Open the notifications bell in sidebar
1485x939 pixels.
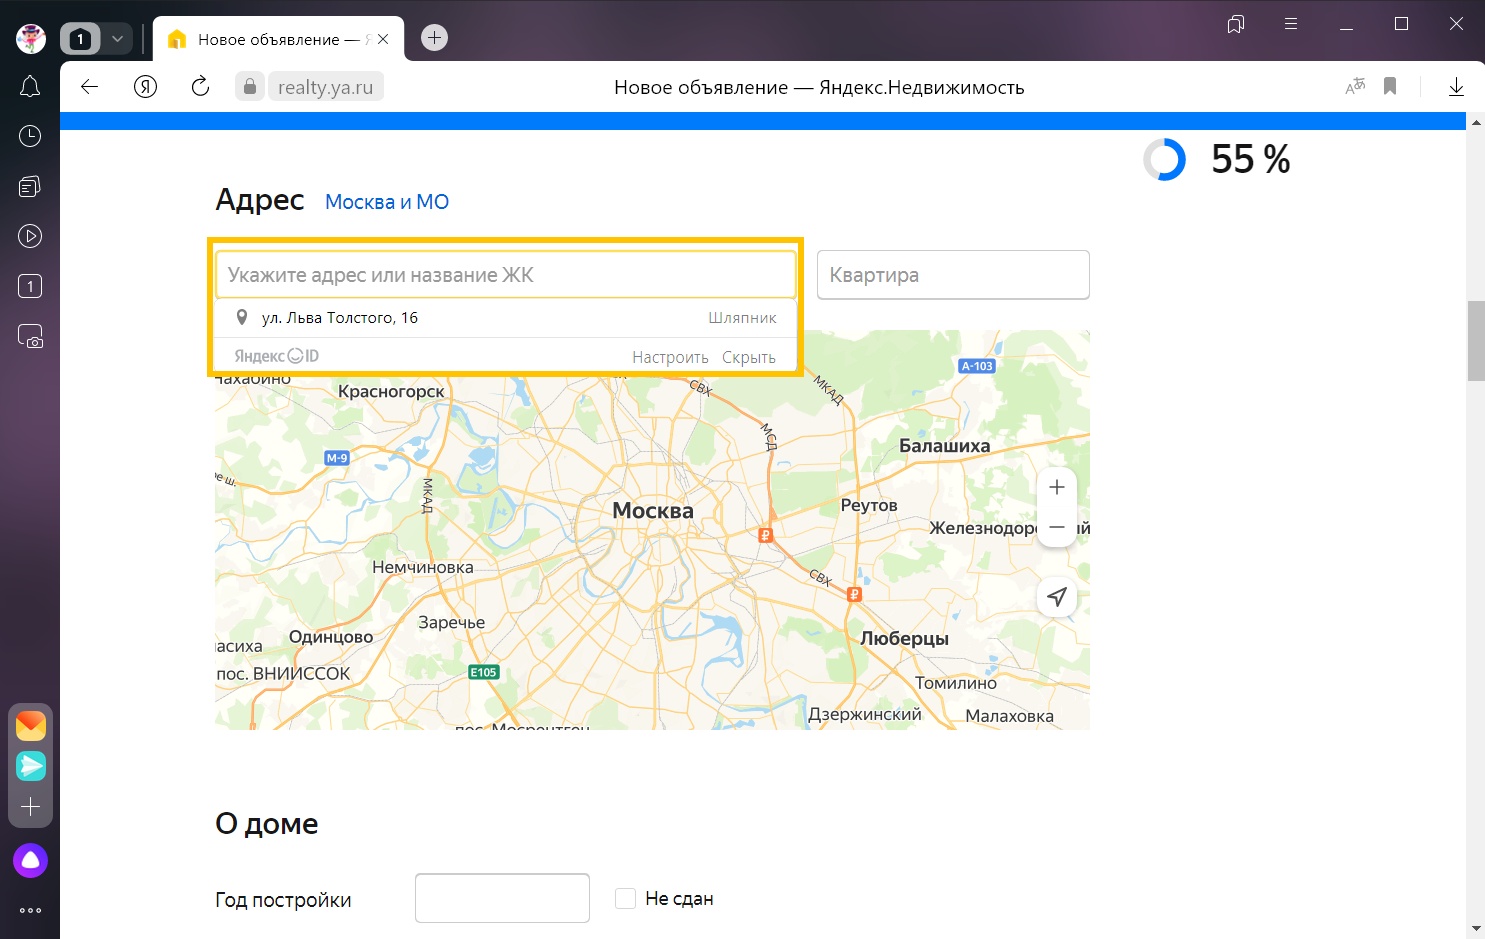click(x=30, y=87)
